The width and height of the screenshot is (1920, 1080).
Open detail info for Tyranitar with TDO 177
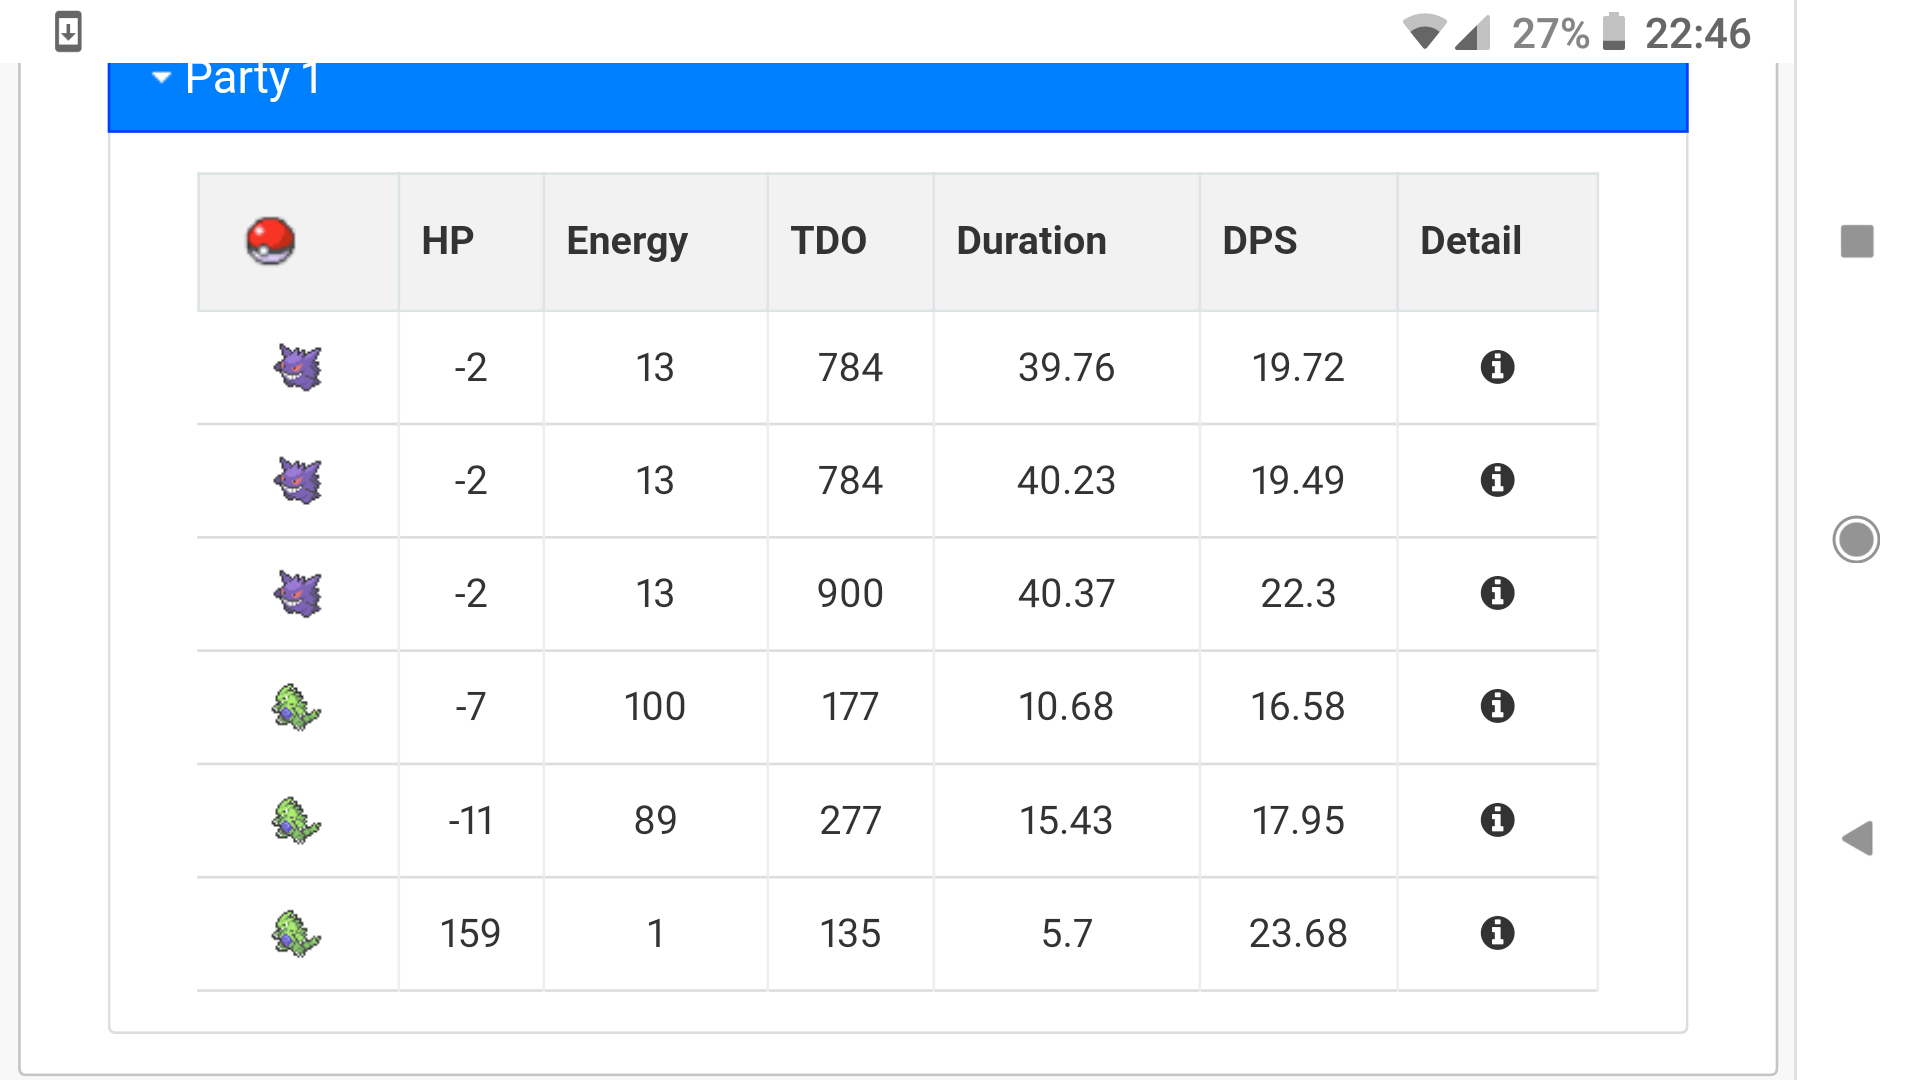(1497, 706)
